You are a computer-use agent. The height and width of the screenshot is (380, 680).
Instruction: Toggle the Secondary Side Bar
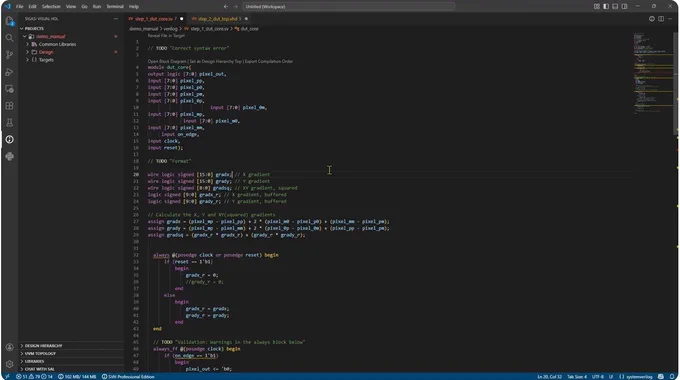pyautogui.click(x=624, y=7)
